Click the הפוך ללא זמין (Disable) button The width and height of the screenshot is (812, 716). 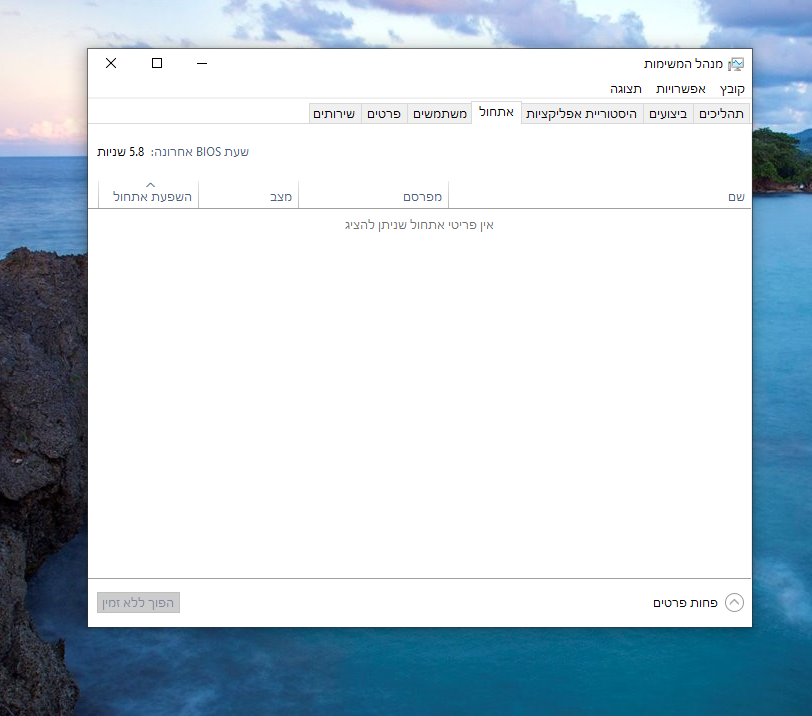138,603
